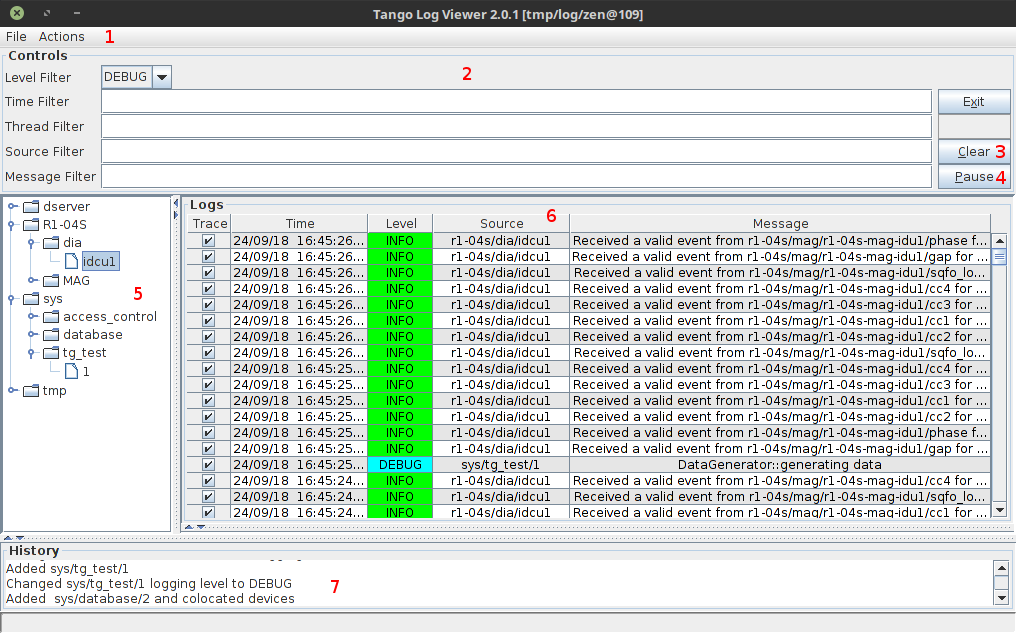Viewport: 1016px width, 633px height.
Task: Collapse the dia tree node
Action: (x=32, y=243)
